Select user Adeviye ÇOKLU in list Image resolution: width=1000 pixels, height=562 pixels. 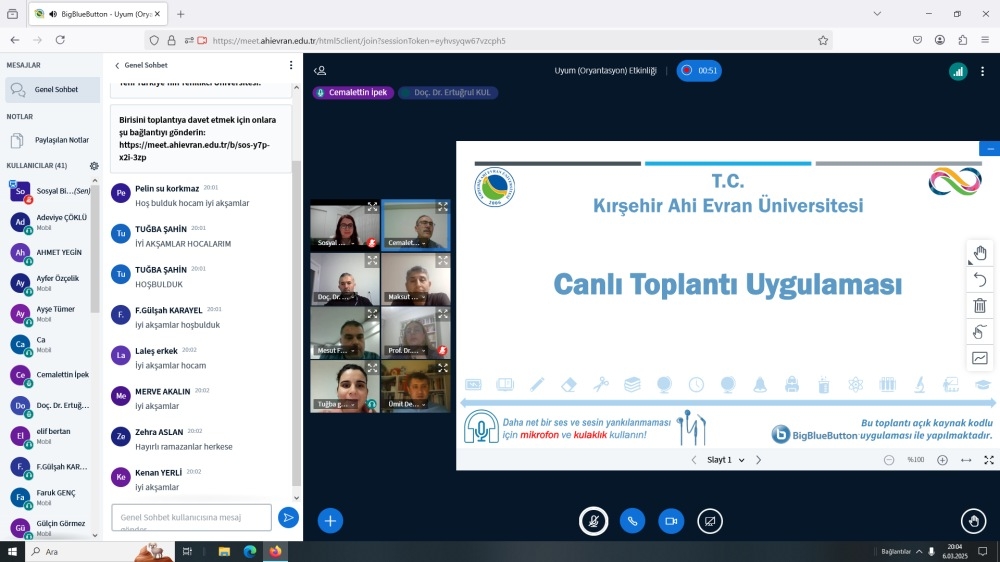(50, 222)
